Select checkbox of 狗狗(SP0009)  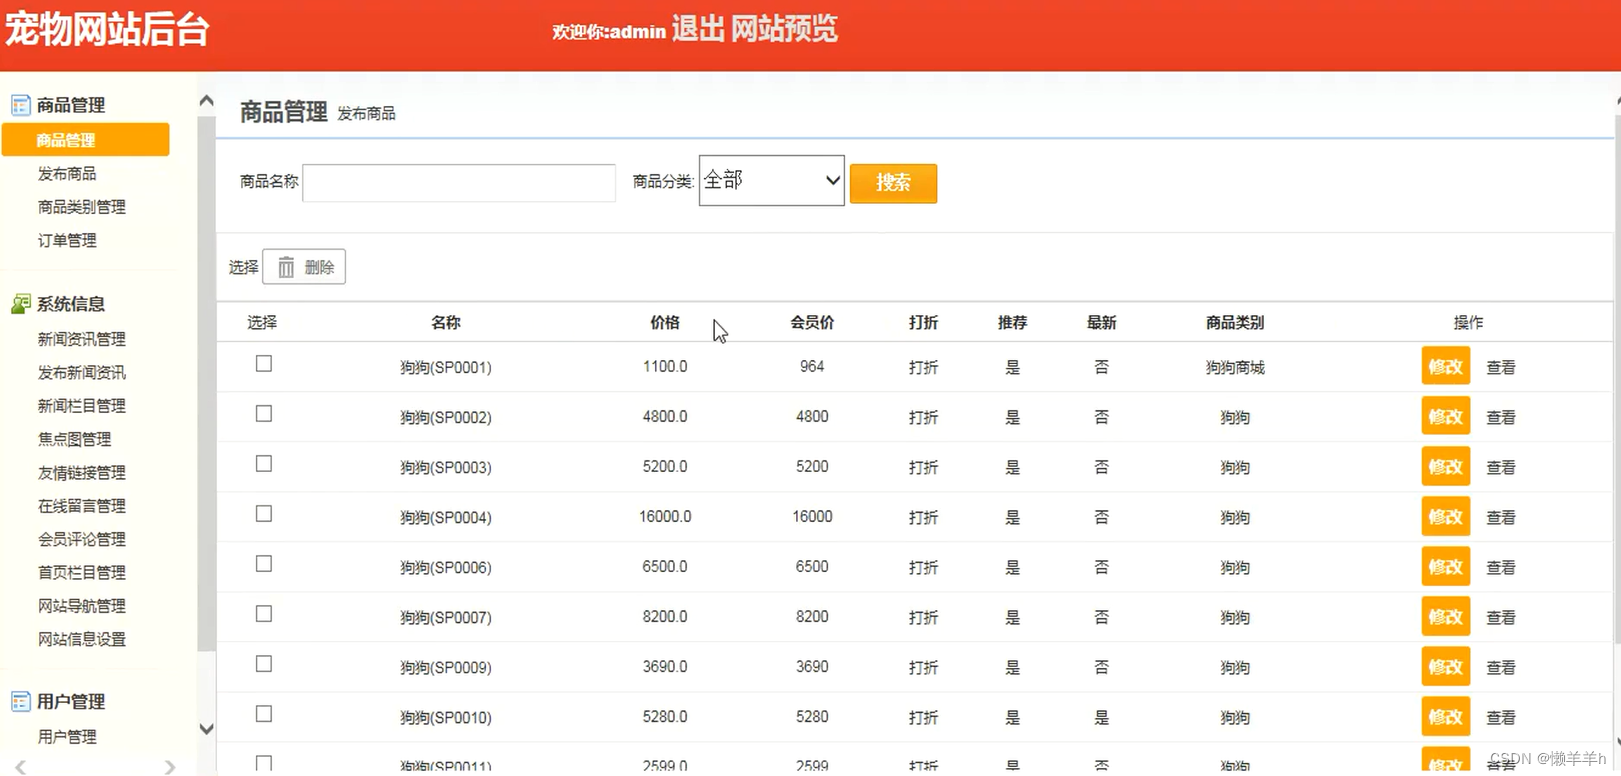(x=264, y=664)
